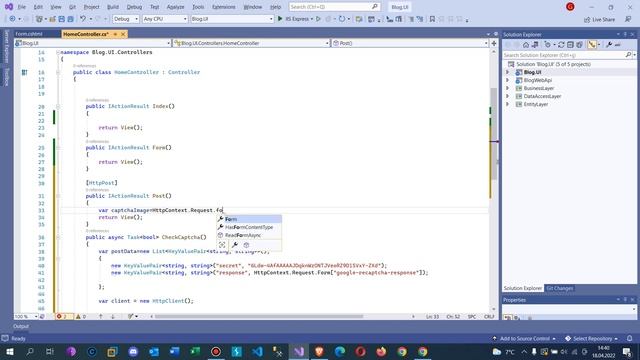Click the Save file toolbar icon

coord(62,19)
